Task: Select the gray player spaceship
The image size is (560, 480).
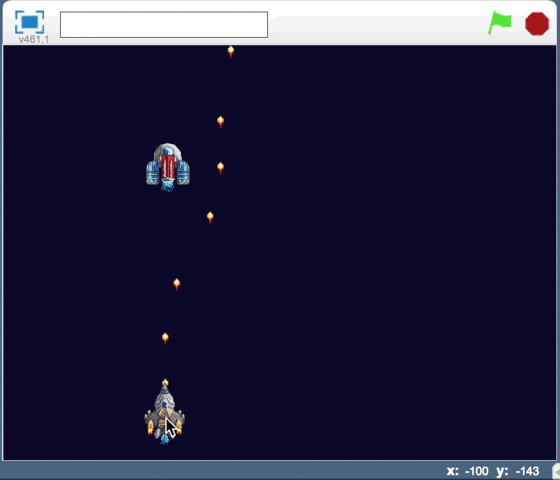Action: (x=164, y=414)
